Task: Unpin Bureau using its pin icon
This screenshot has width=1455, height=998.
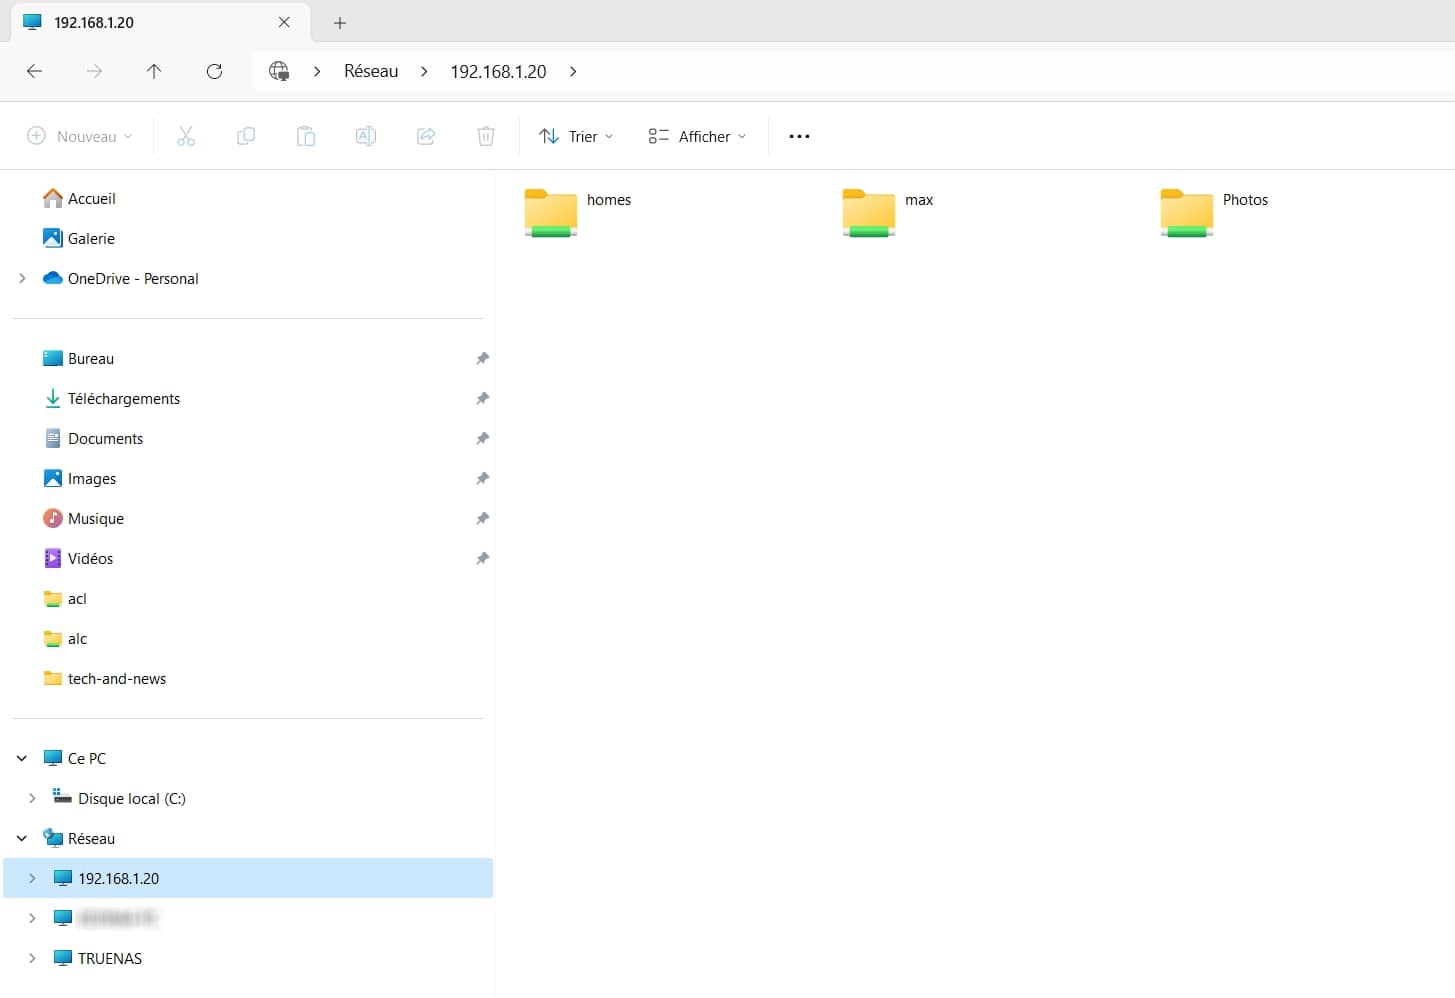Action: click(482, 358)
